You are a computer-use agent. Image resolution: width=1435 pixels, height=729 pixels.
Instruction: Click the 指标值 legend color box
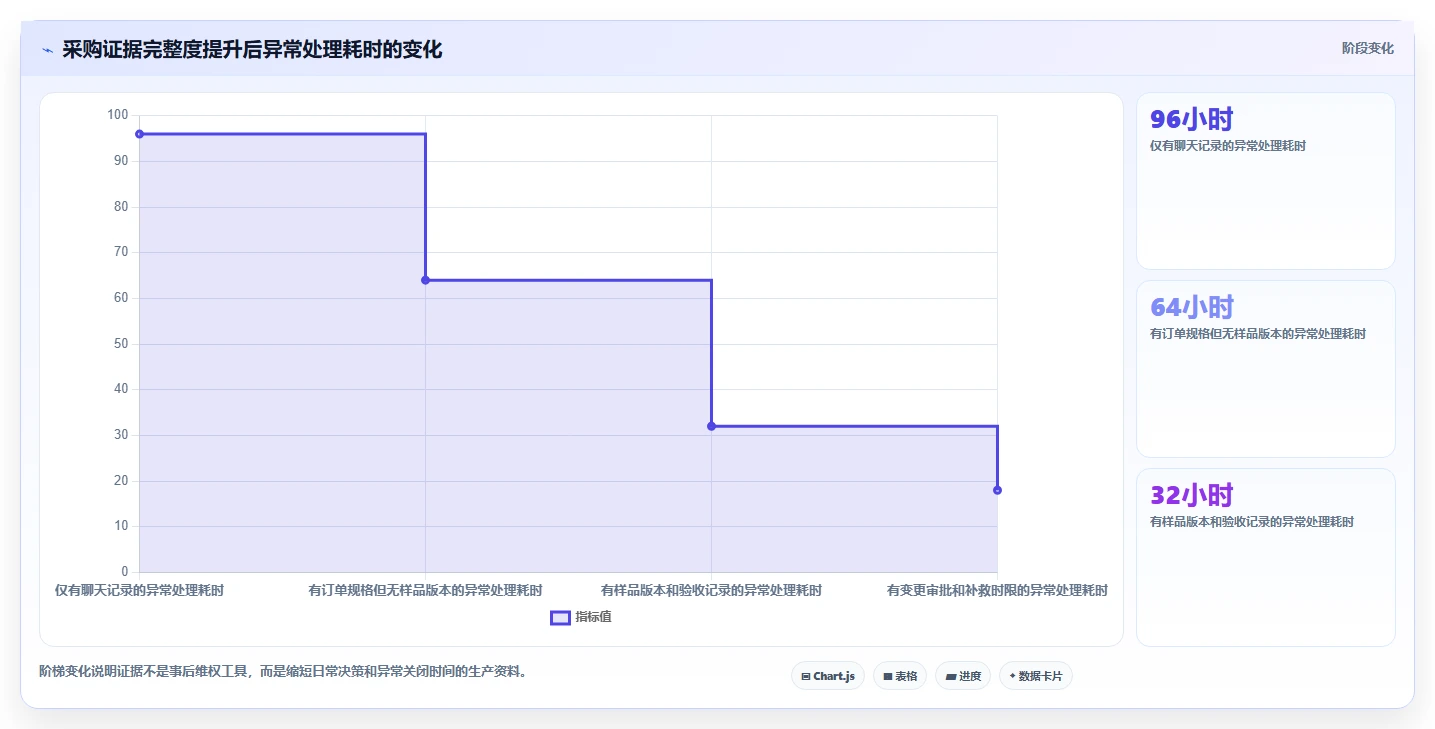[x=560, y=618]
